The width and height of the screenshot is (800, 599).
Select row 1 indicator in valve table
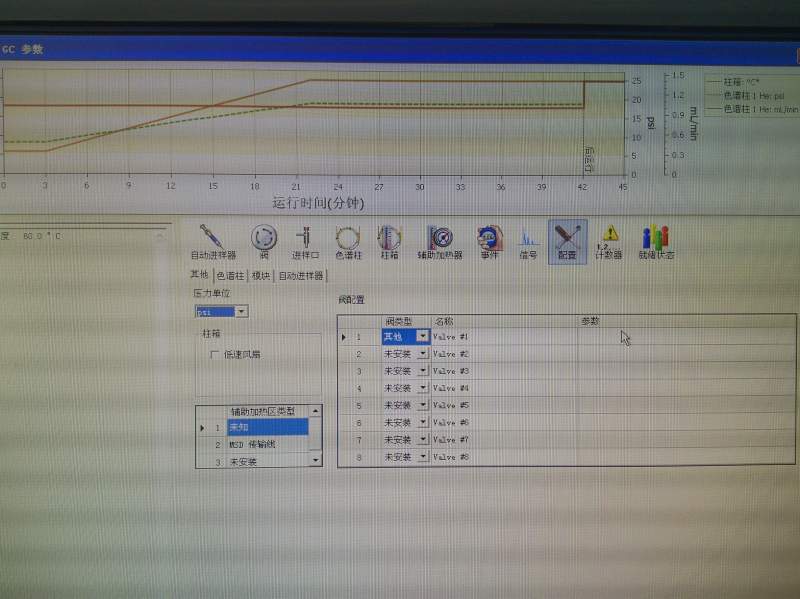pyautogui.click(x=344, y=337)
